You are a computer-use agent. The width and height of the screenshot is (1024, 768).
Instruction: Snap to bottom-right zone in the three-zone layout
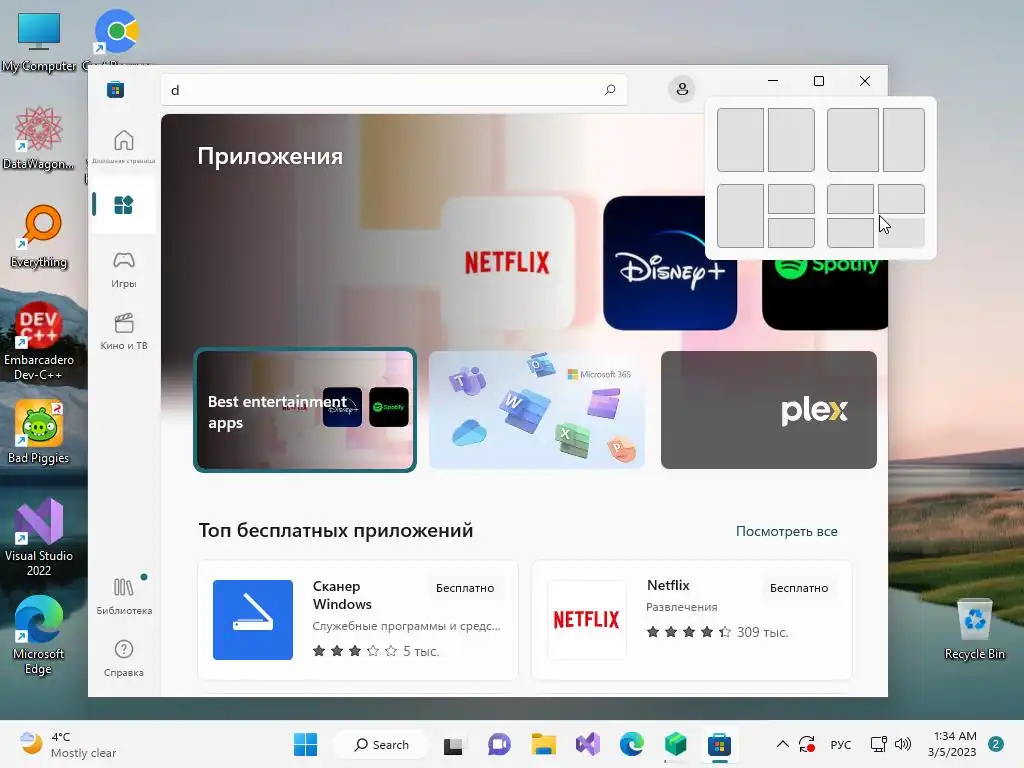pyautogui.click(x=792, y=232)
